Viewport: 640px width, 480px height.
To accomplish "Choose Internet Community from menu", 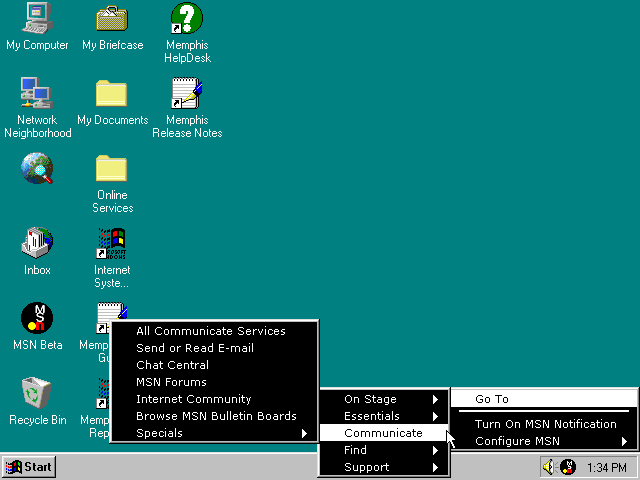I will click(215, 399).
